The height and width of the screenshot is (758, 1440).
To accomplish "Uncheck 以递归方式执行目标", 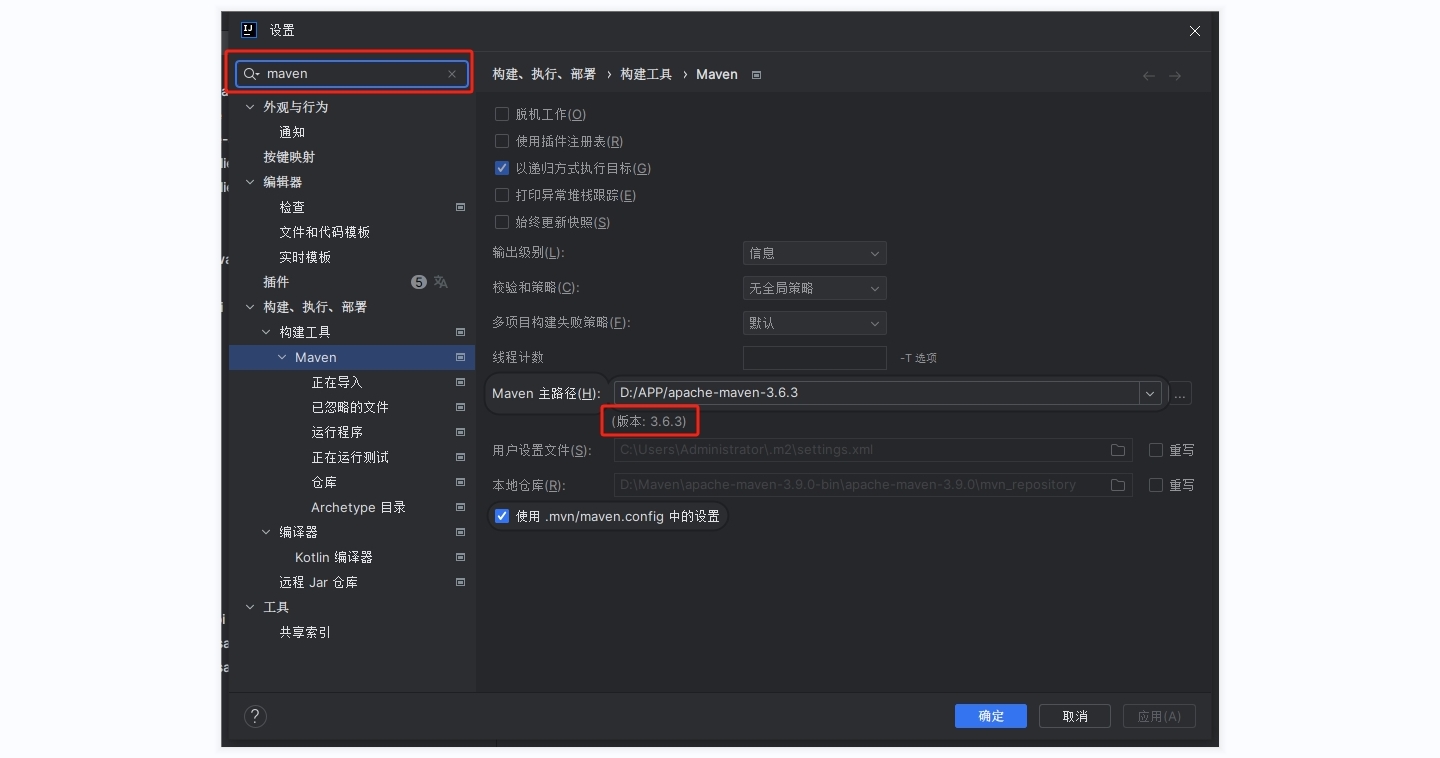I will coord(502,169).
